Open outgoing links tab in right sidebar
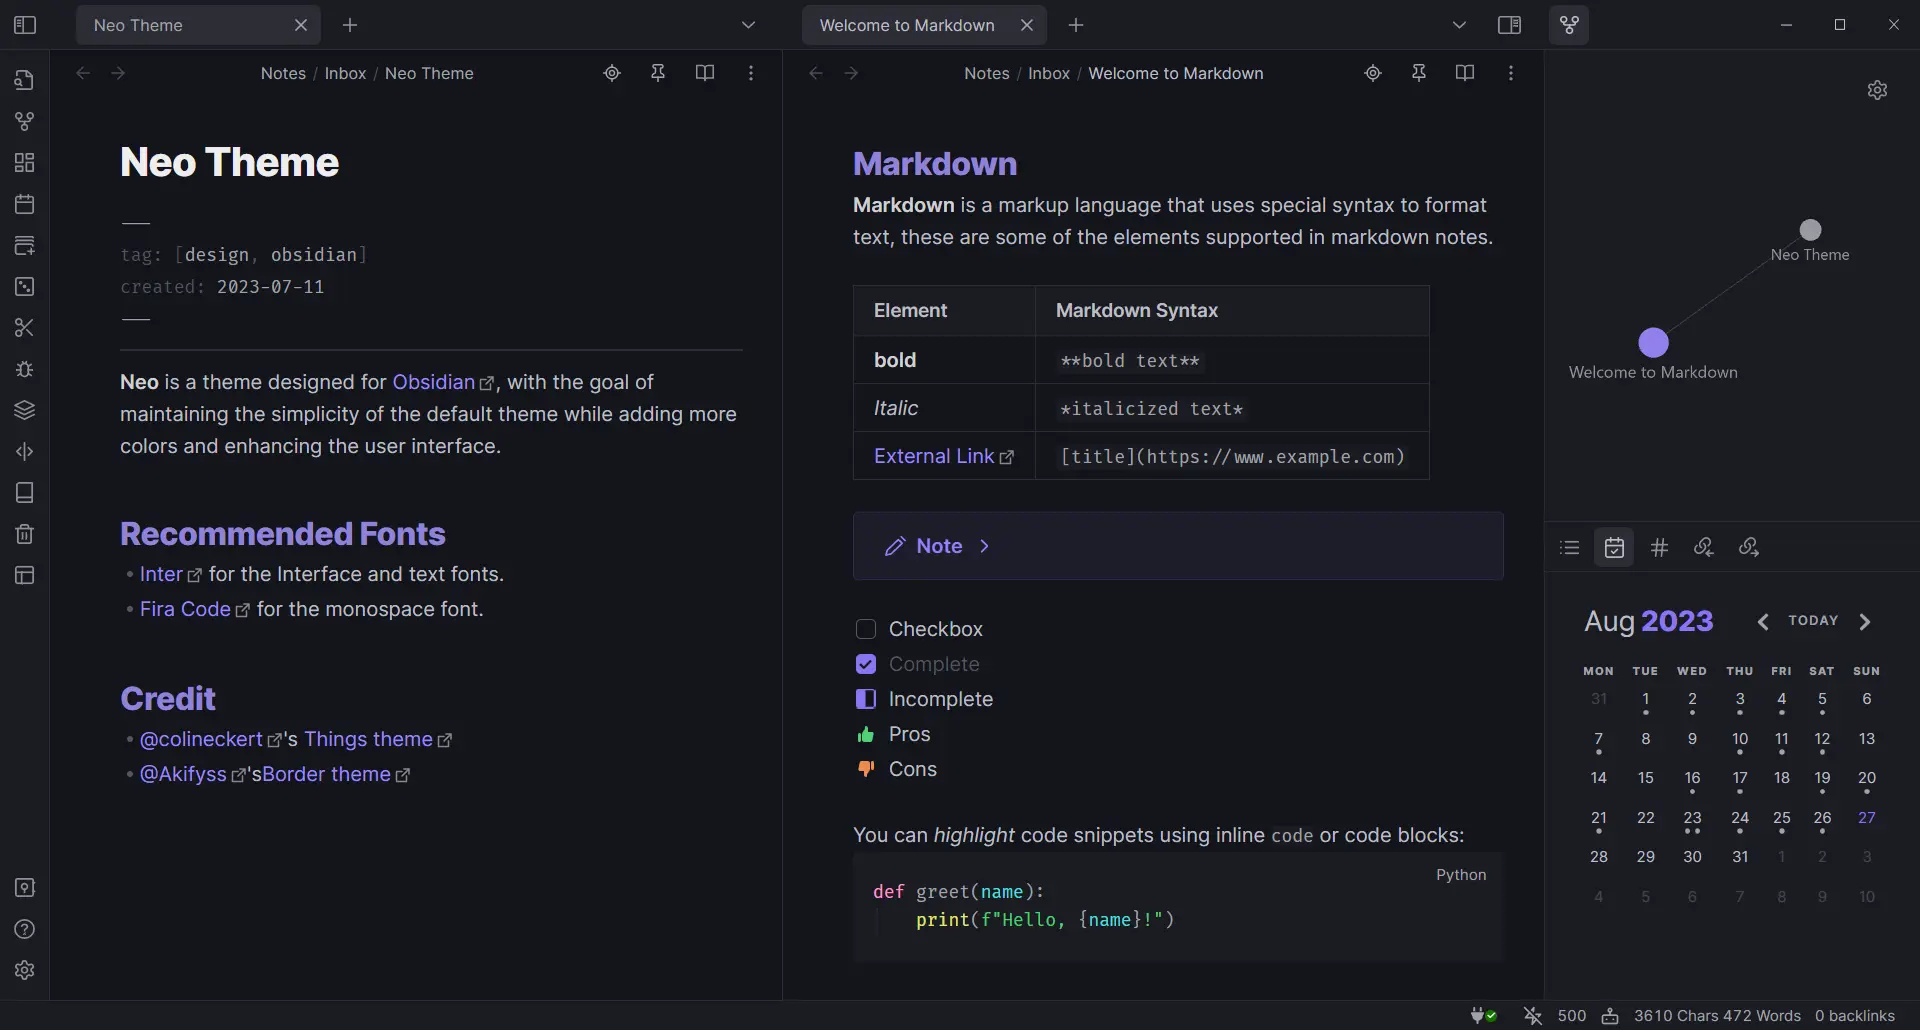1920x1030 pixels. (x=1749, y=548)
